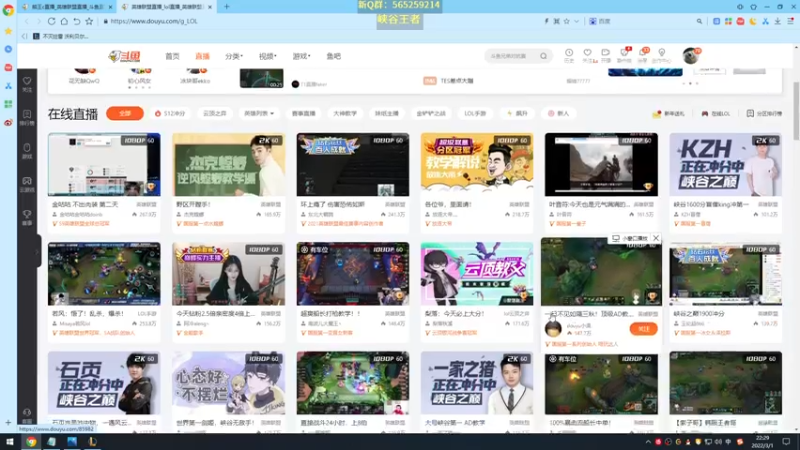Image resolution: width=800 pixels, height=450 pixels.
Task: Select the 大神教学 filter pill
Action: coord(345,113)
